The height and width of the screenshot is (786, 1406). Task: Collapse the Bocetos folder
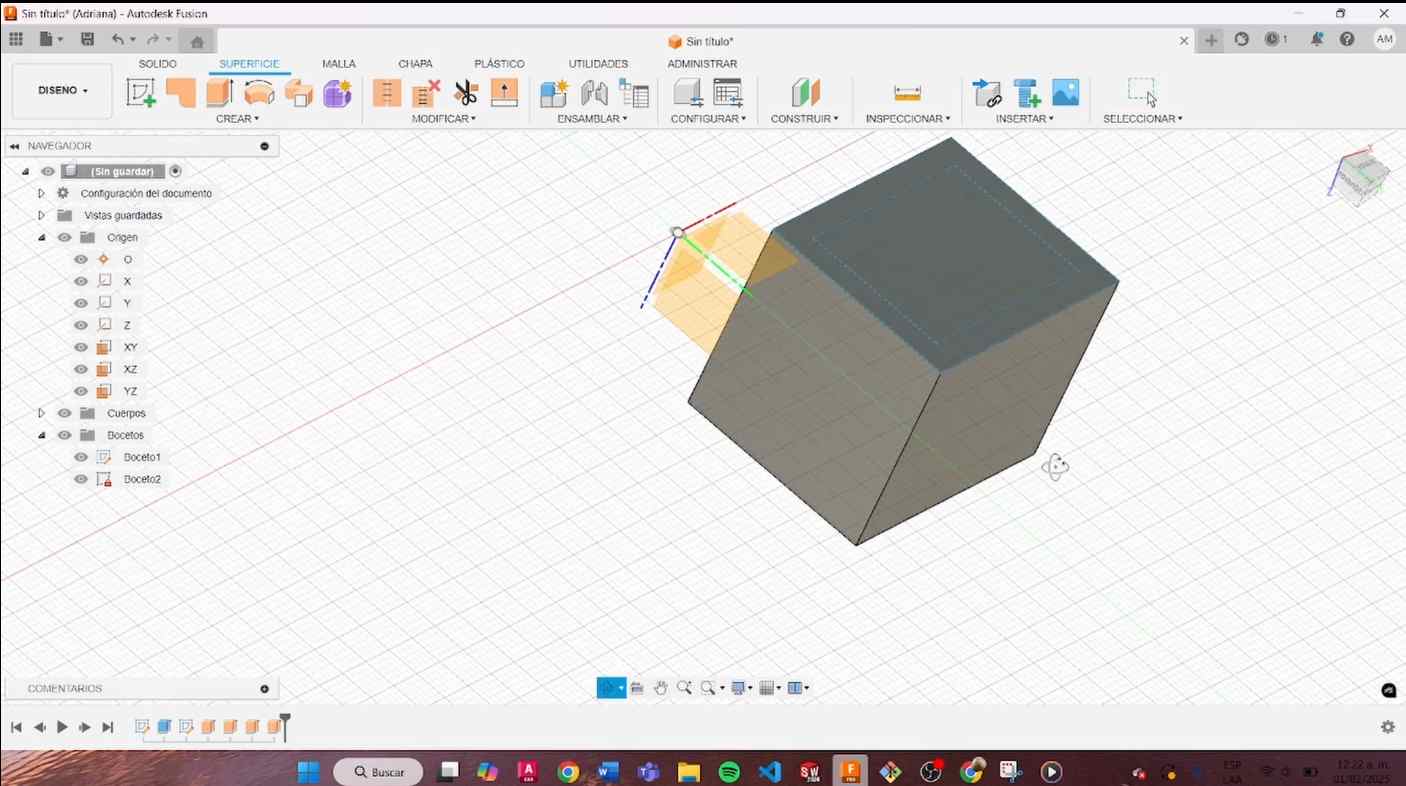(41, 436)
